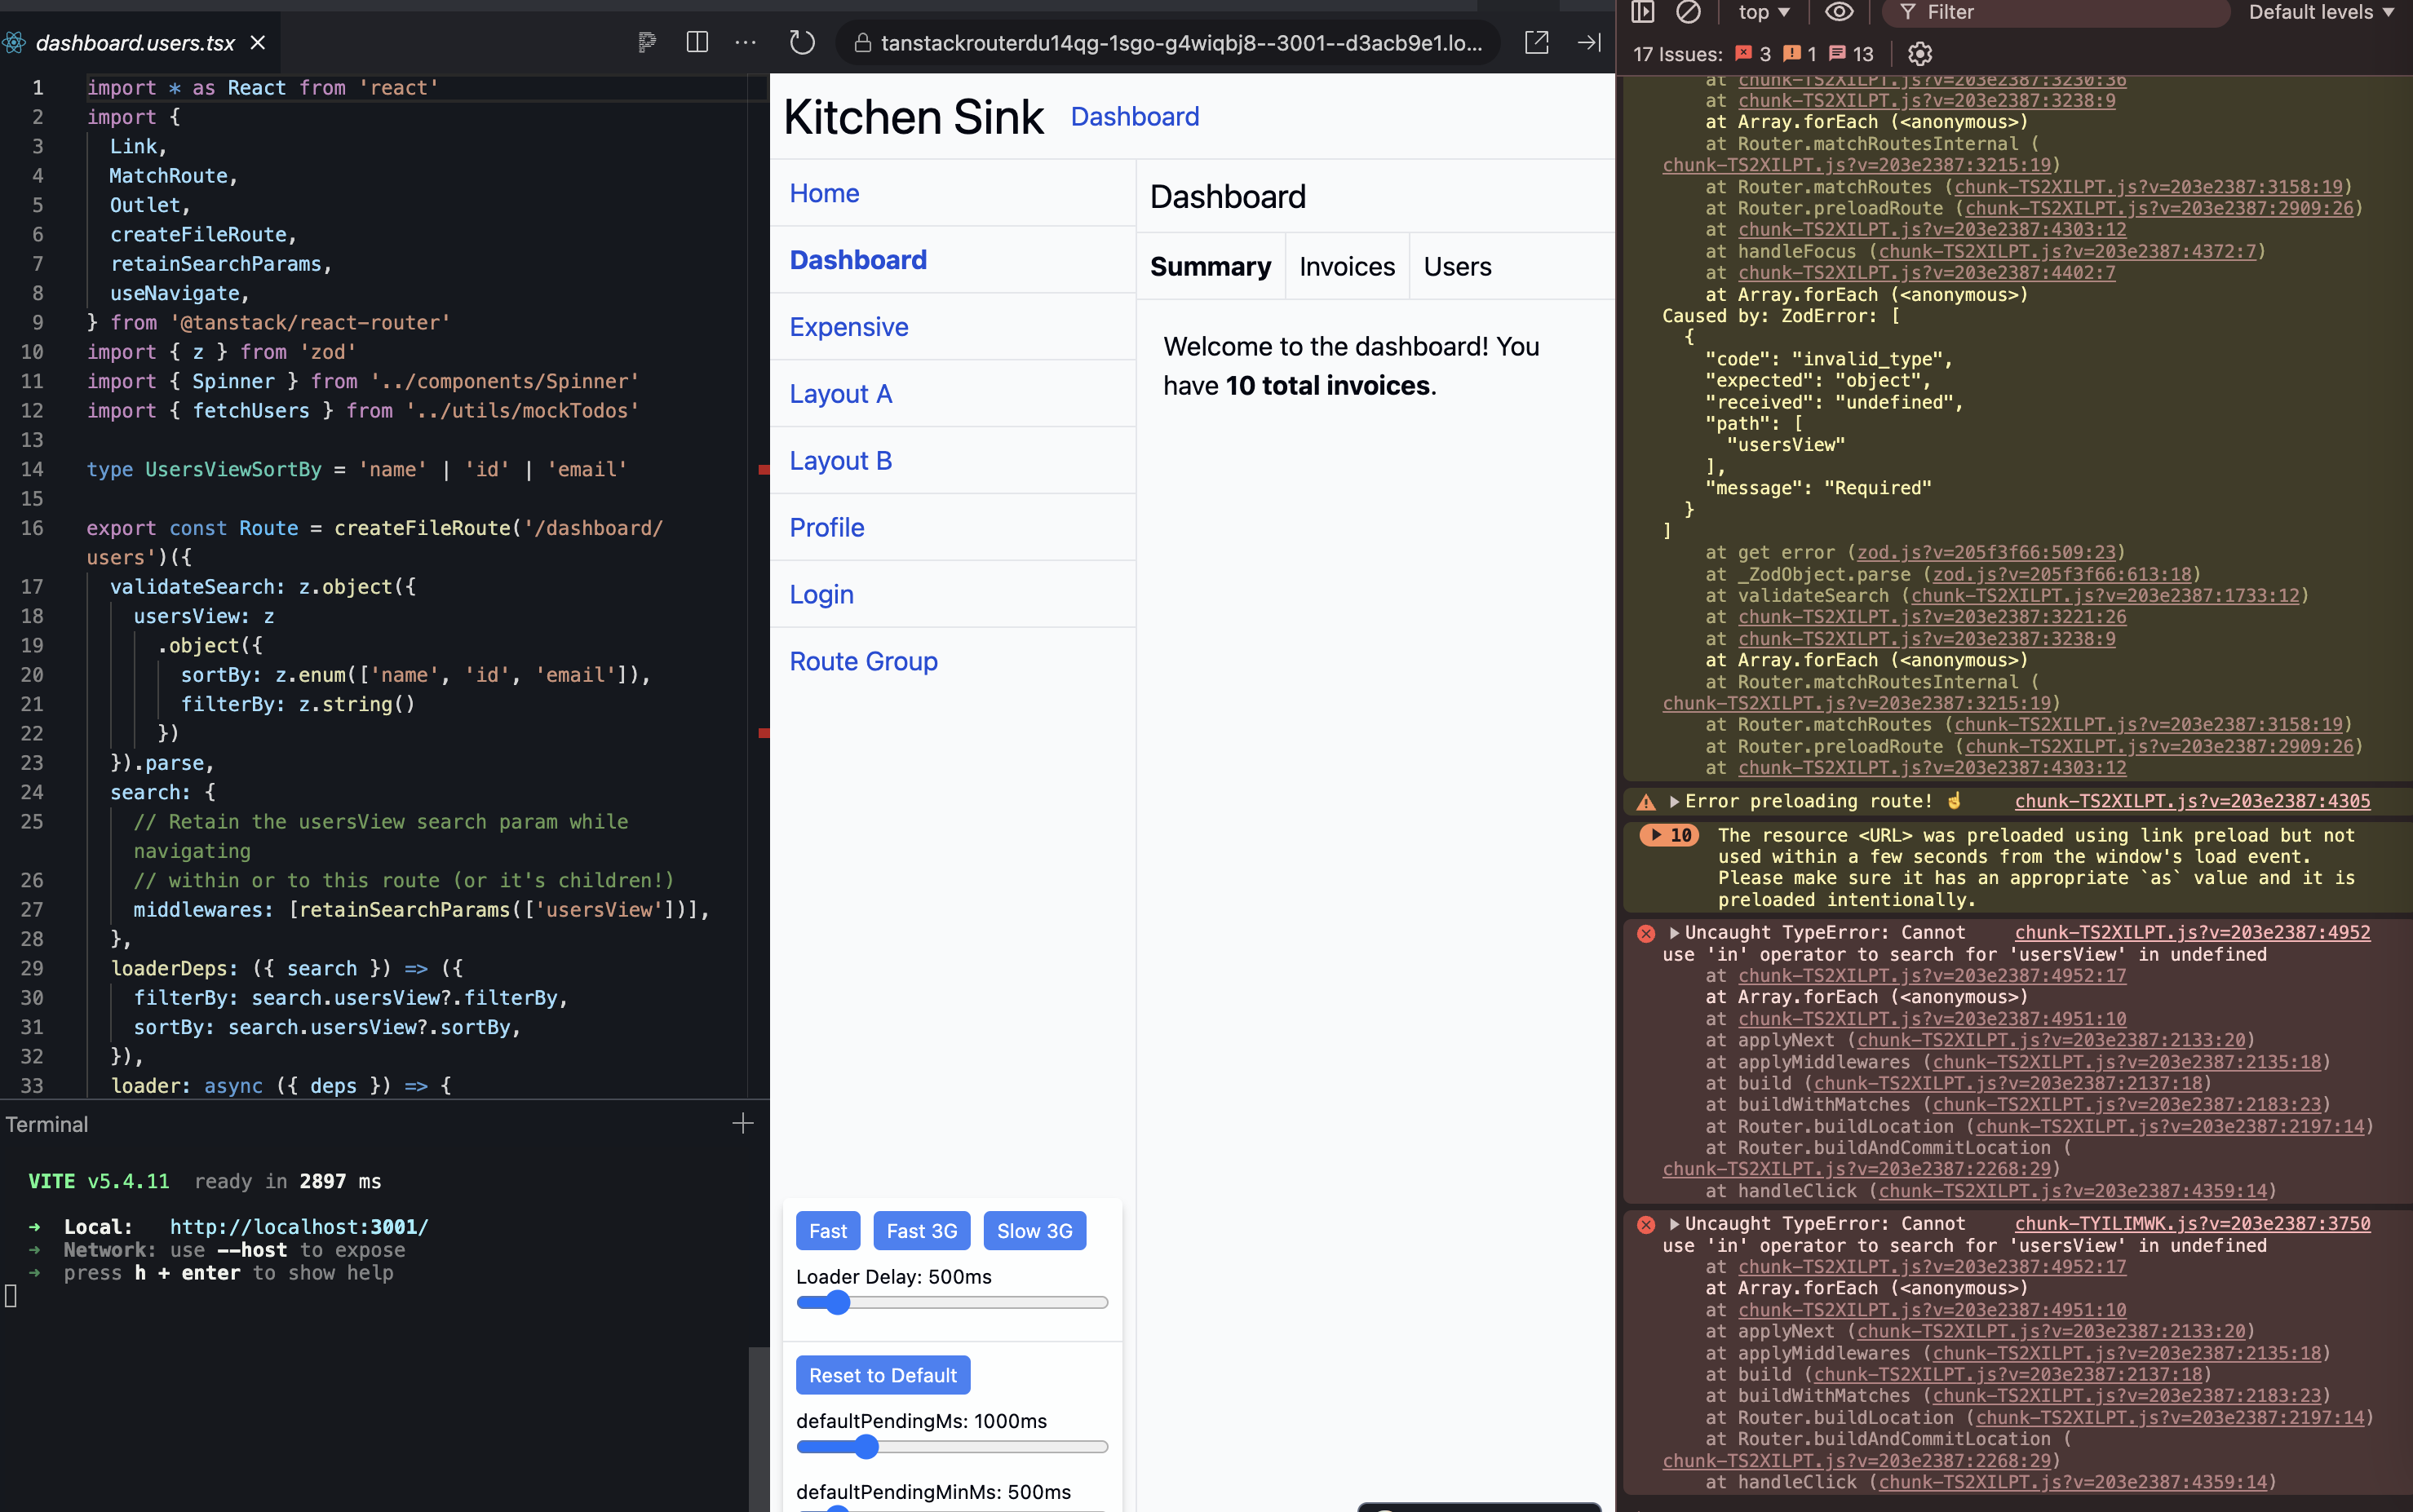
Task: Expand the Error preloading route message
Action: point(1674,802)
